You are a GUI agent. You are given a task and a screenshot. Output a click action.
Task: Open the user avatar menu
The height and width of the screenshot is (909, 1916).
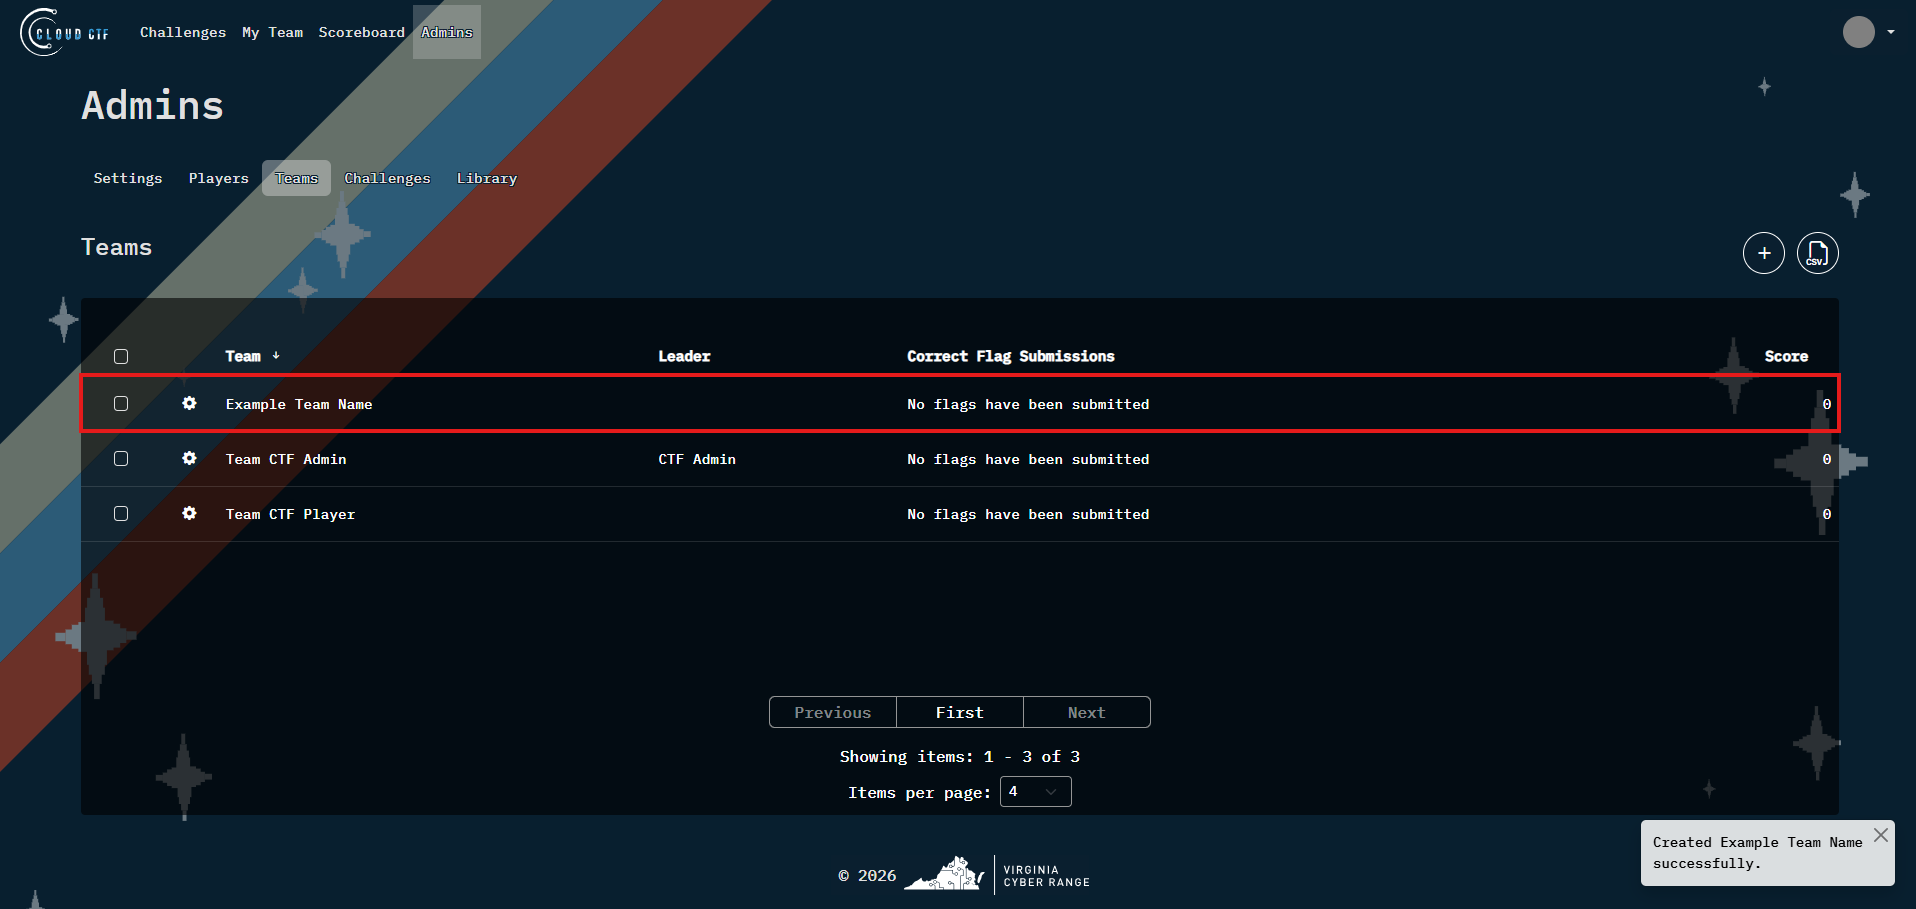click(x=1857, y=31)
